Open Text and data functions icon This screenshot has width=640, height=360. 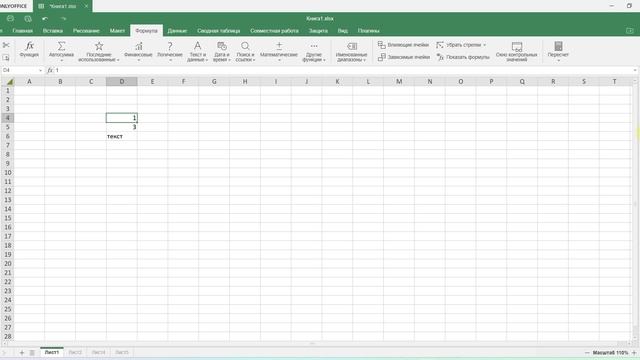tap(198, 46)
